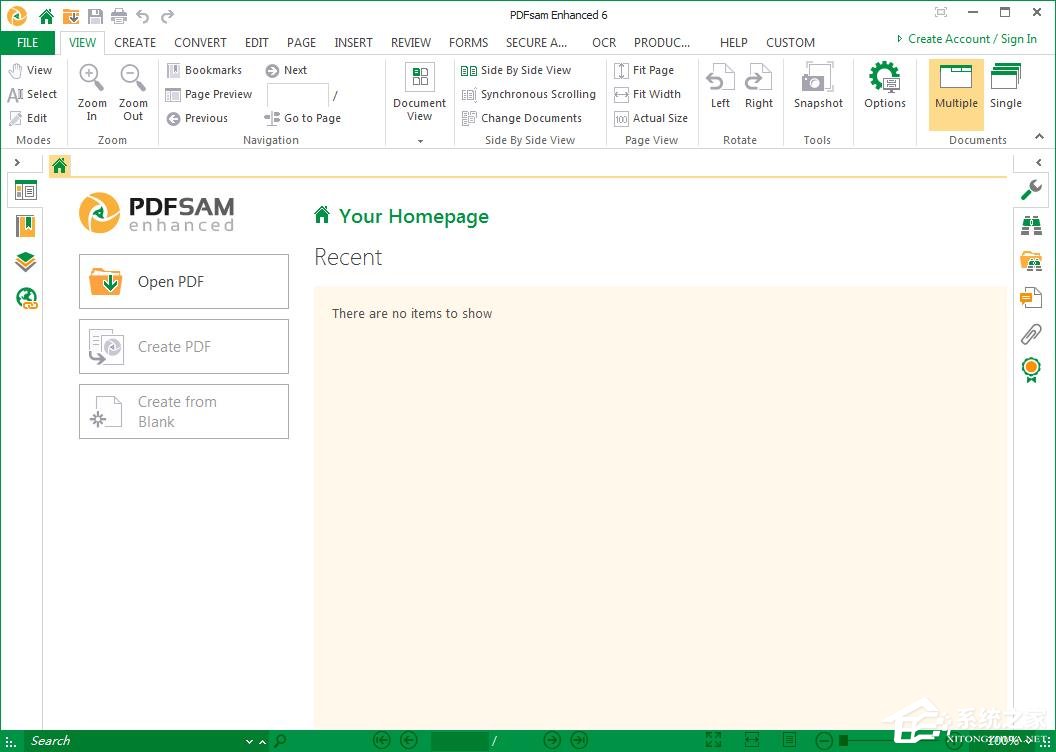Viewport: 1056px width, 752px height.
Task: Expand the left sidebar with the arrow
Action: coord(18,162)
